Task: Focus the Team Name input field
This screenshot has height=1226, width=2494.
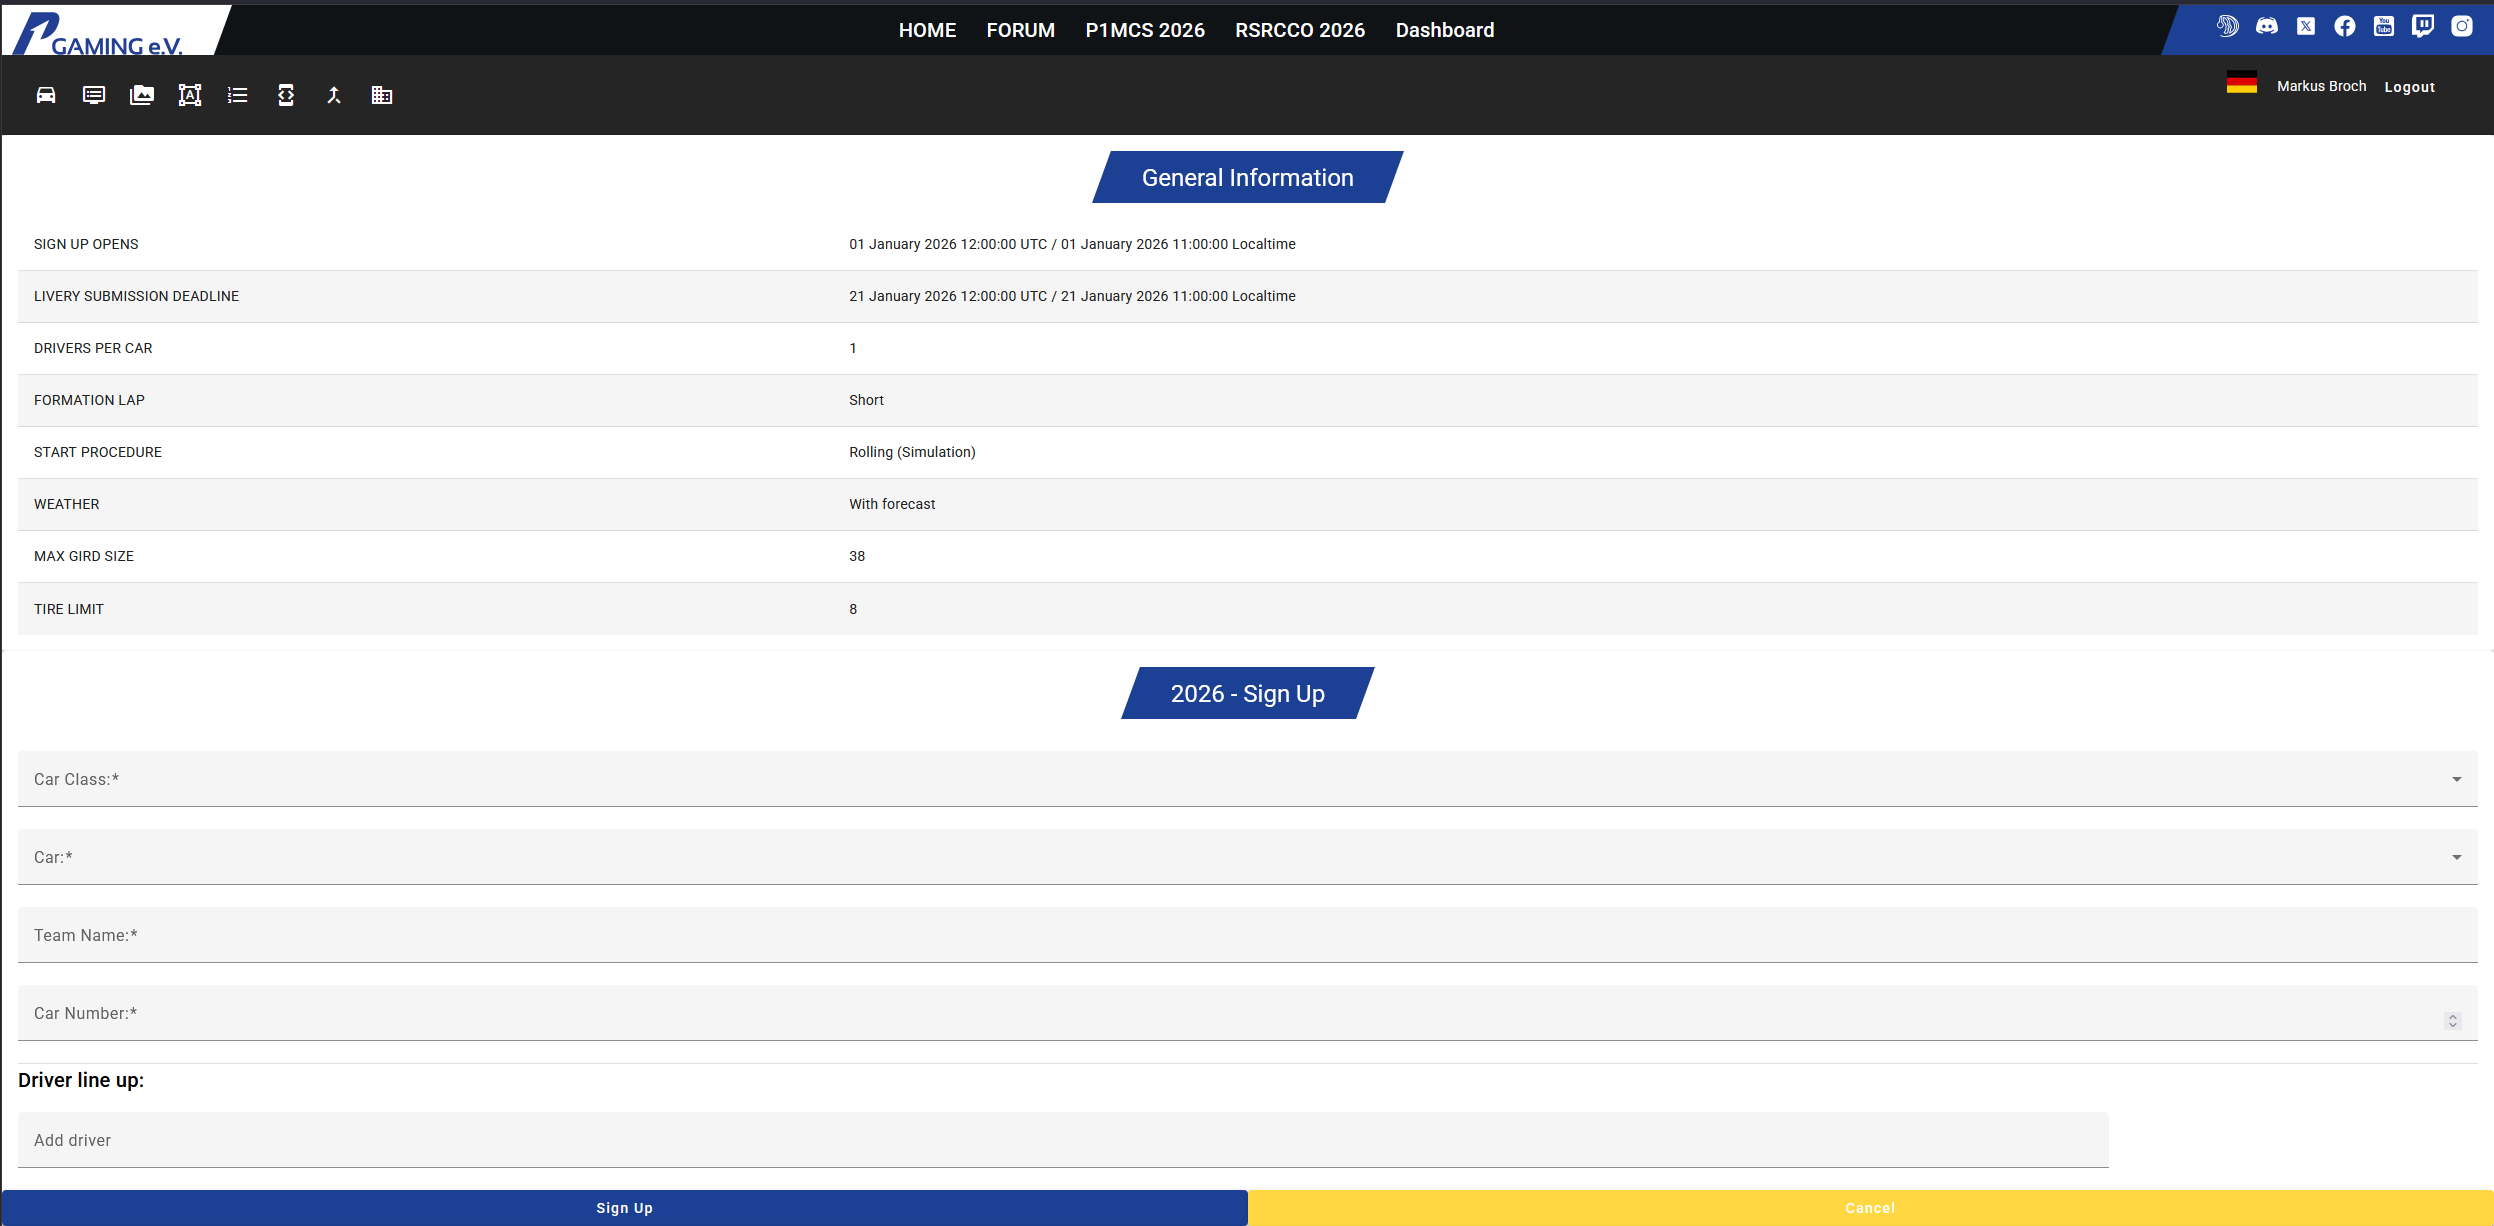Action: point(1247,935)
